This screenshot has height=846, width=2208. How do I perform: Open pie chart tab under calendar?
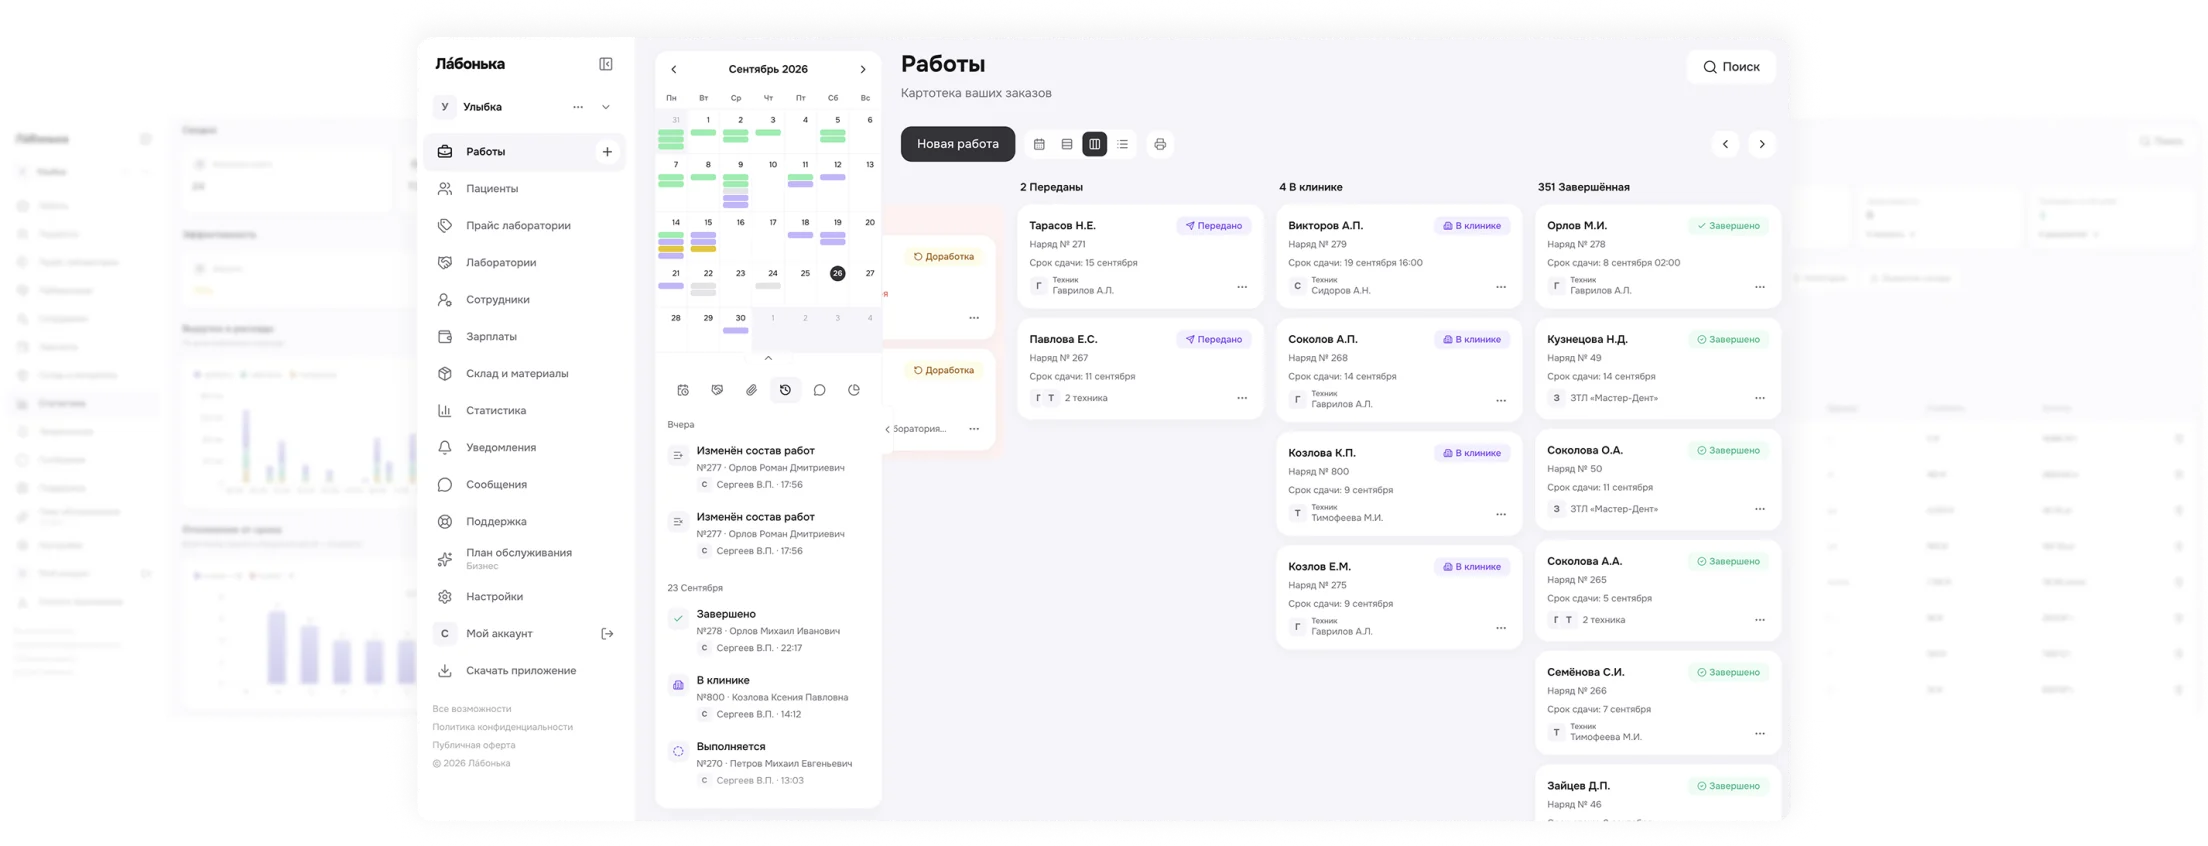coord(854,390)
